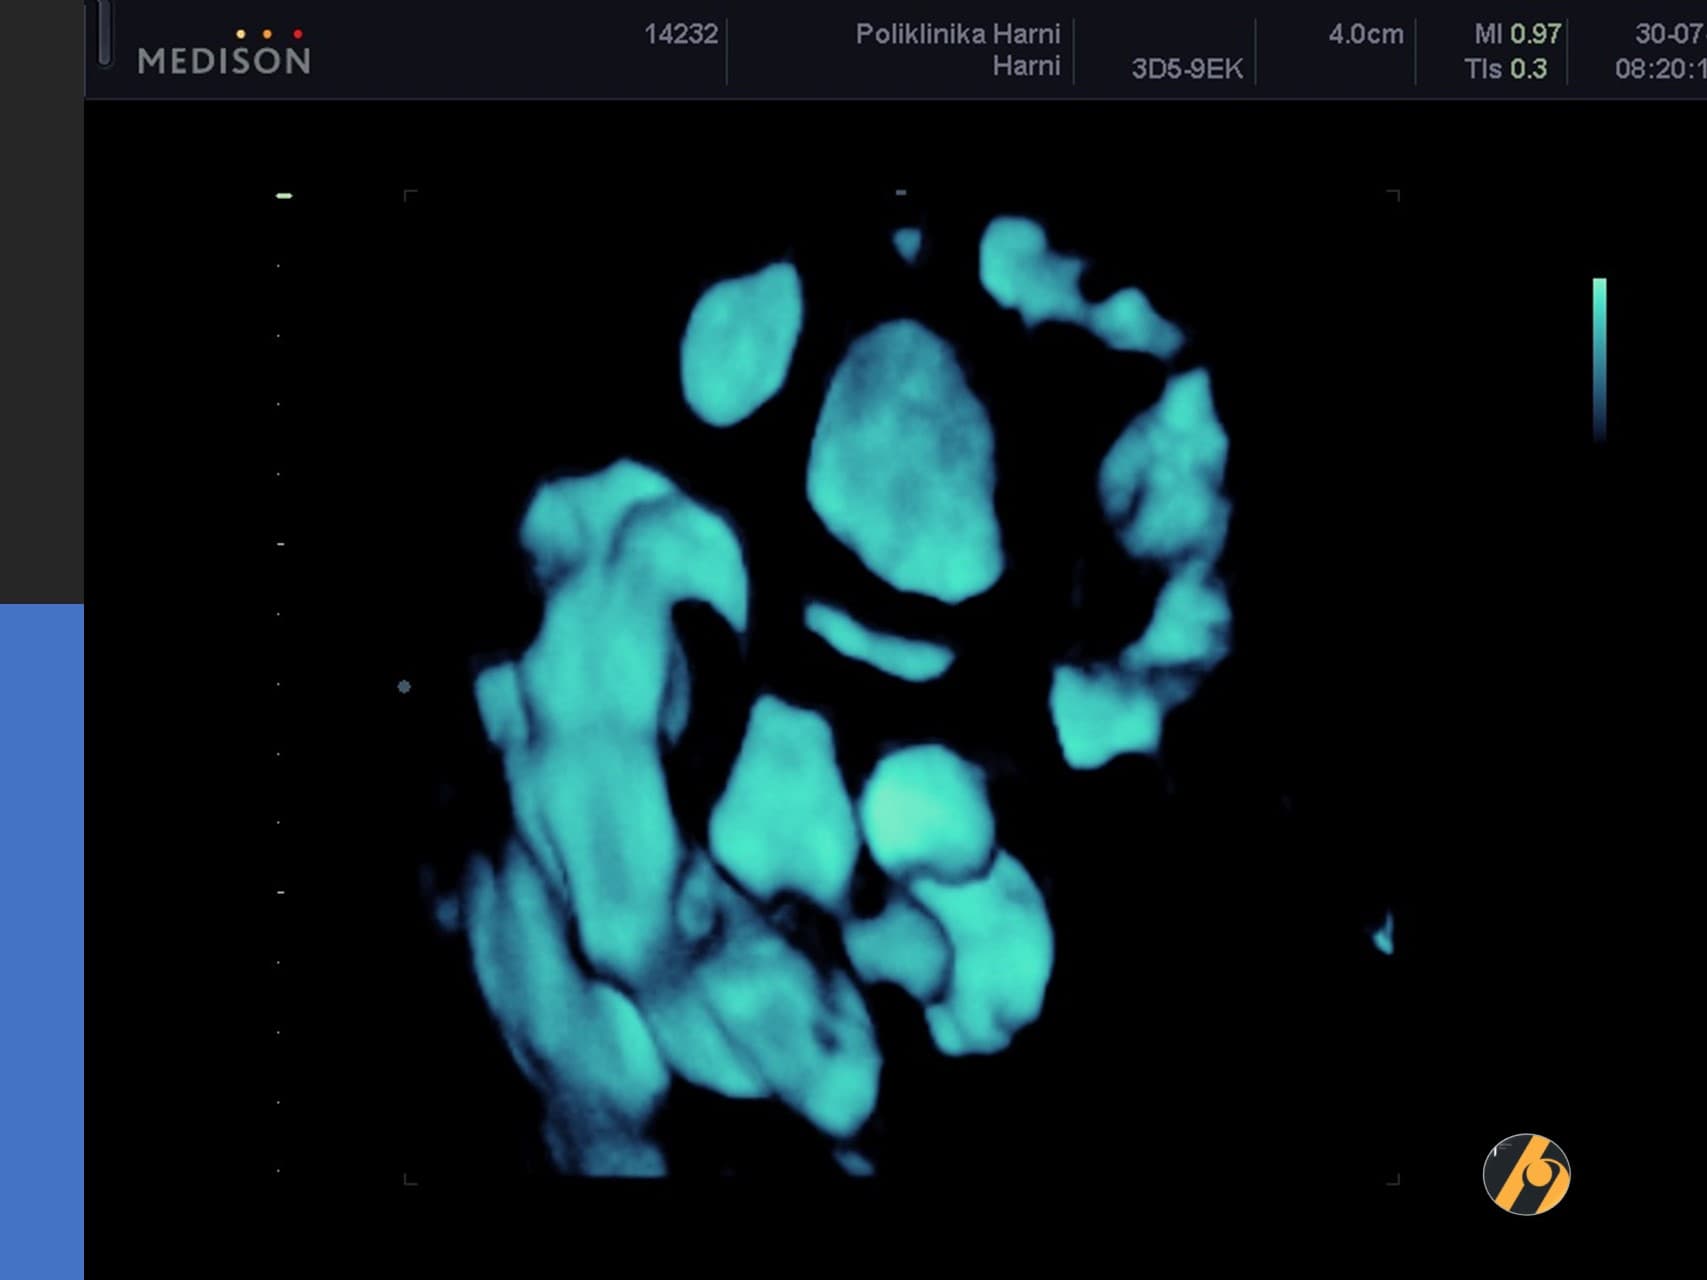The image size is (1707, 1280).
Task: Click the MEDISON logo
Action: click(x=224, y=61)
